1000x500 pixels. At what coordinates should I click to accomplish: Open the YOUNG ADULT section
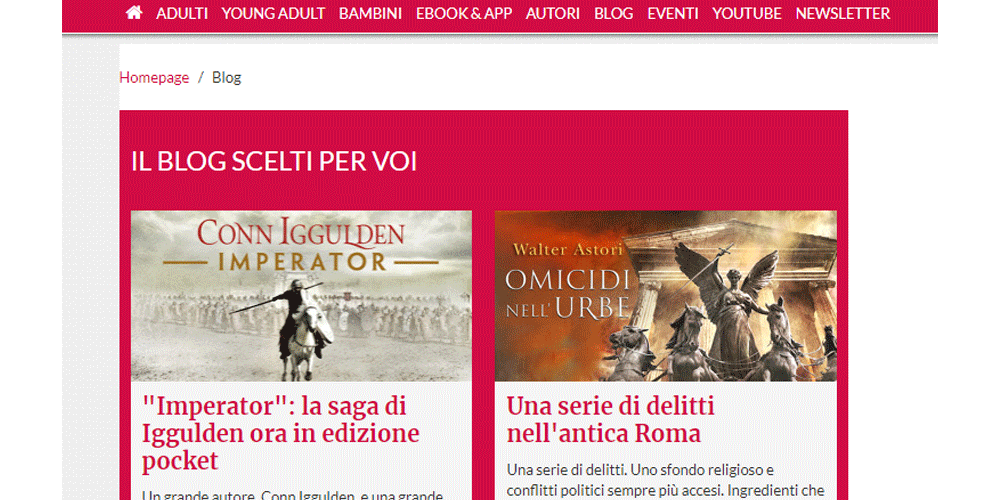pos(273,13)
